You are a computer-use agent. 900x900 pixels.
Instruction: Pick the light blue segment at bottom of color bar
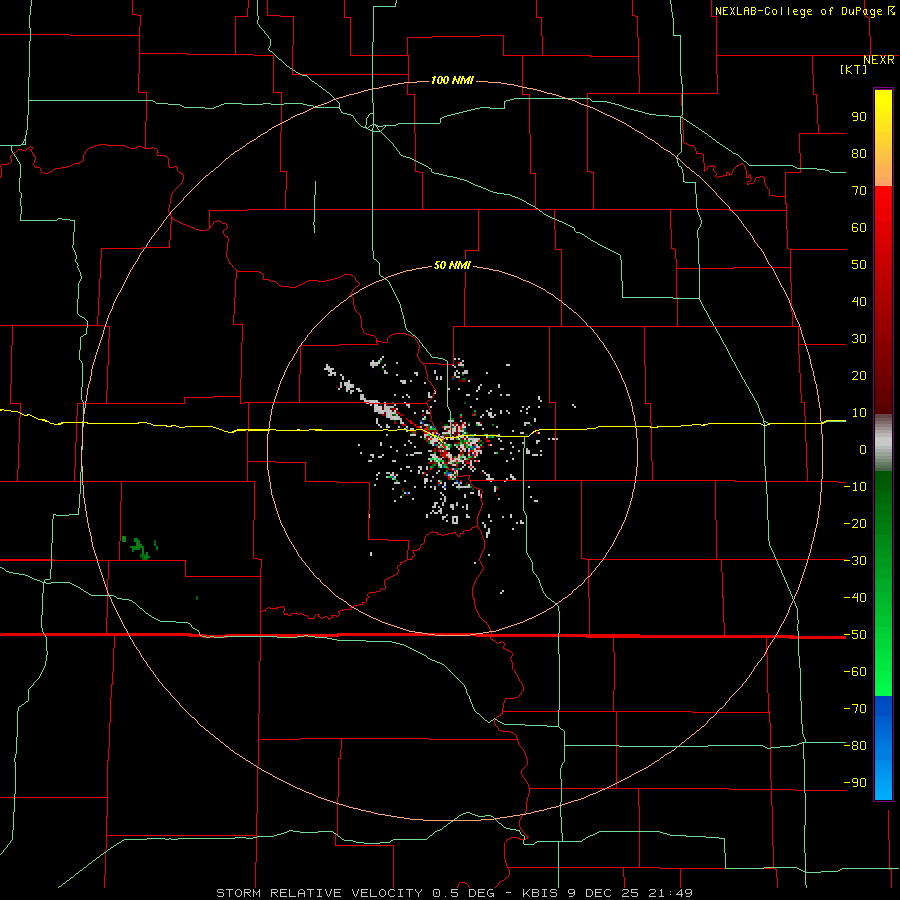pos(883,783)
